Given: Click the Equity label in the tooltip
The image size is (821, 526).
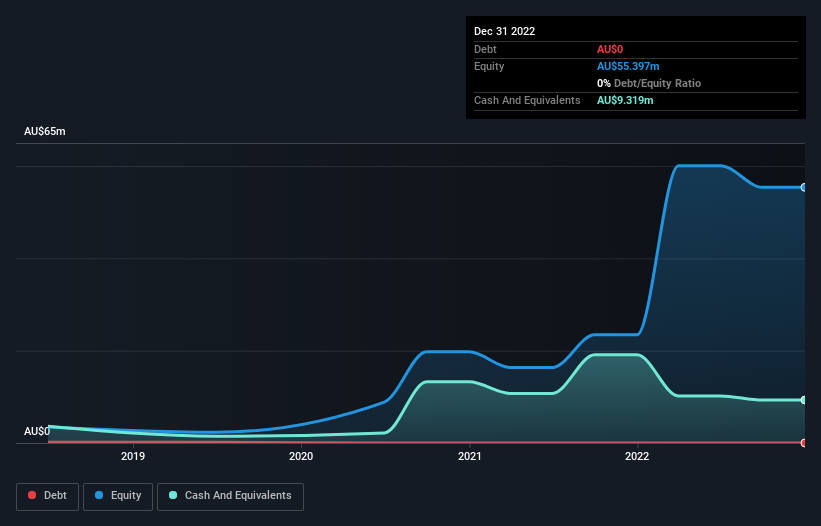Looking at the screenshot, I should [489, 66].
